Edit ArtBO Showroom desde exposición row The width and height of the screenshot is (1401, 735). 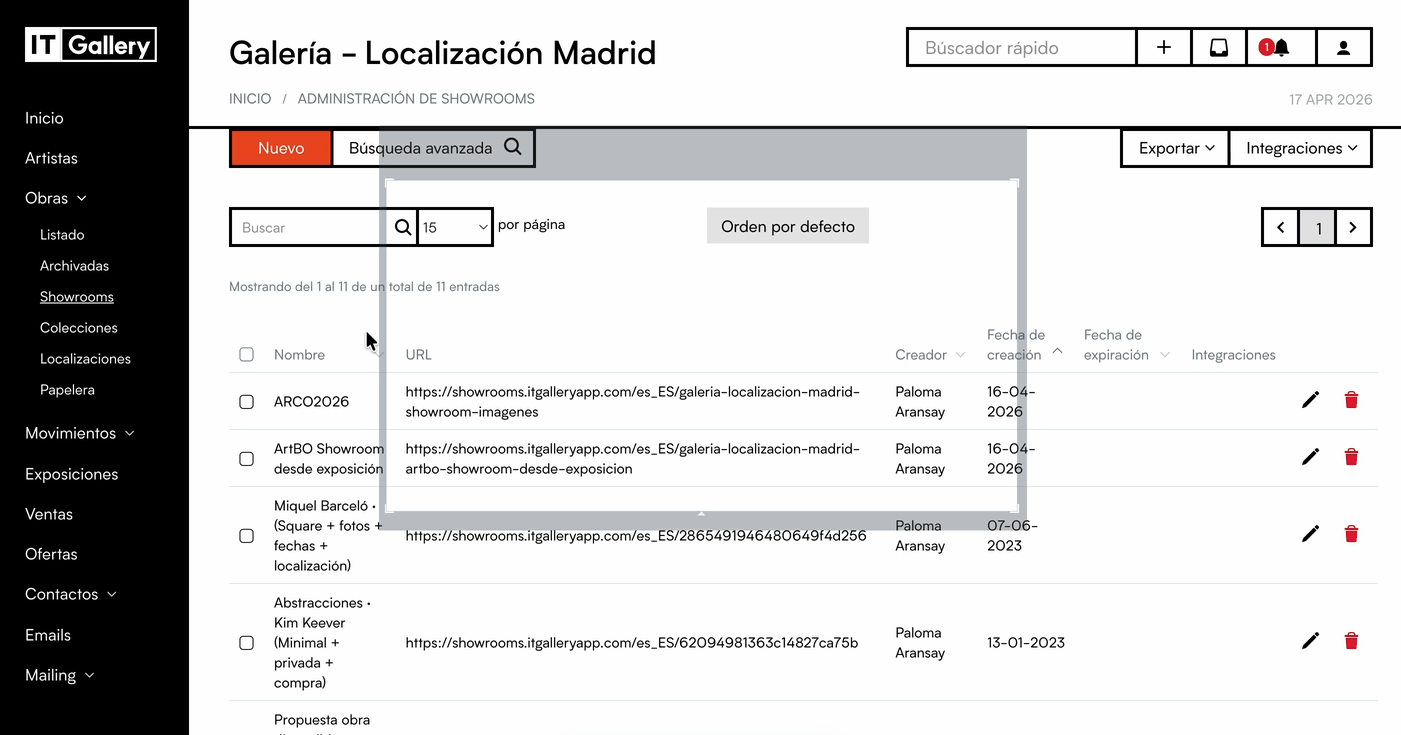[x=1310, y=457]
